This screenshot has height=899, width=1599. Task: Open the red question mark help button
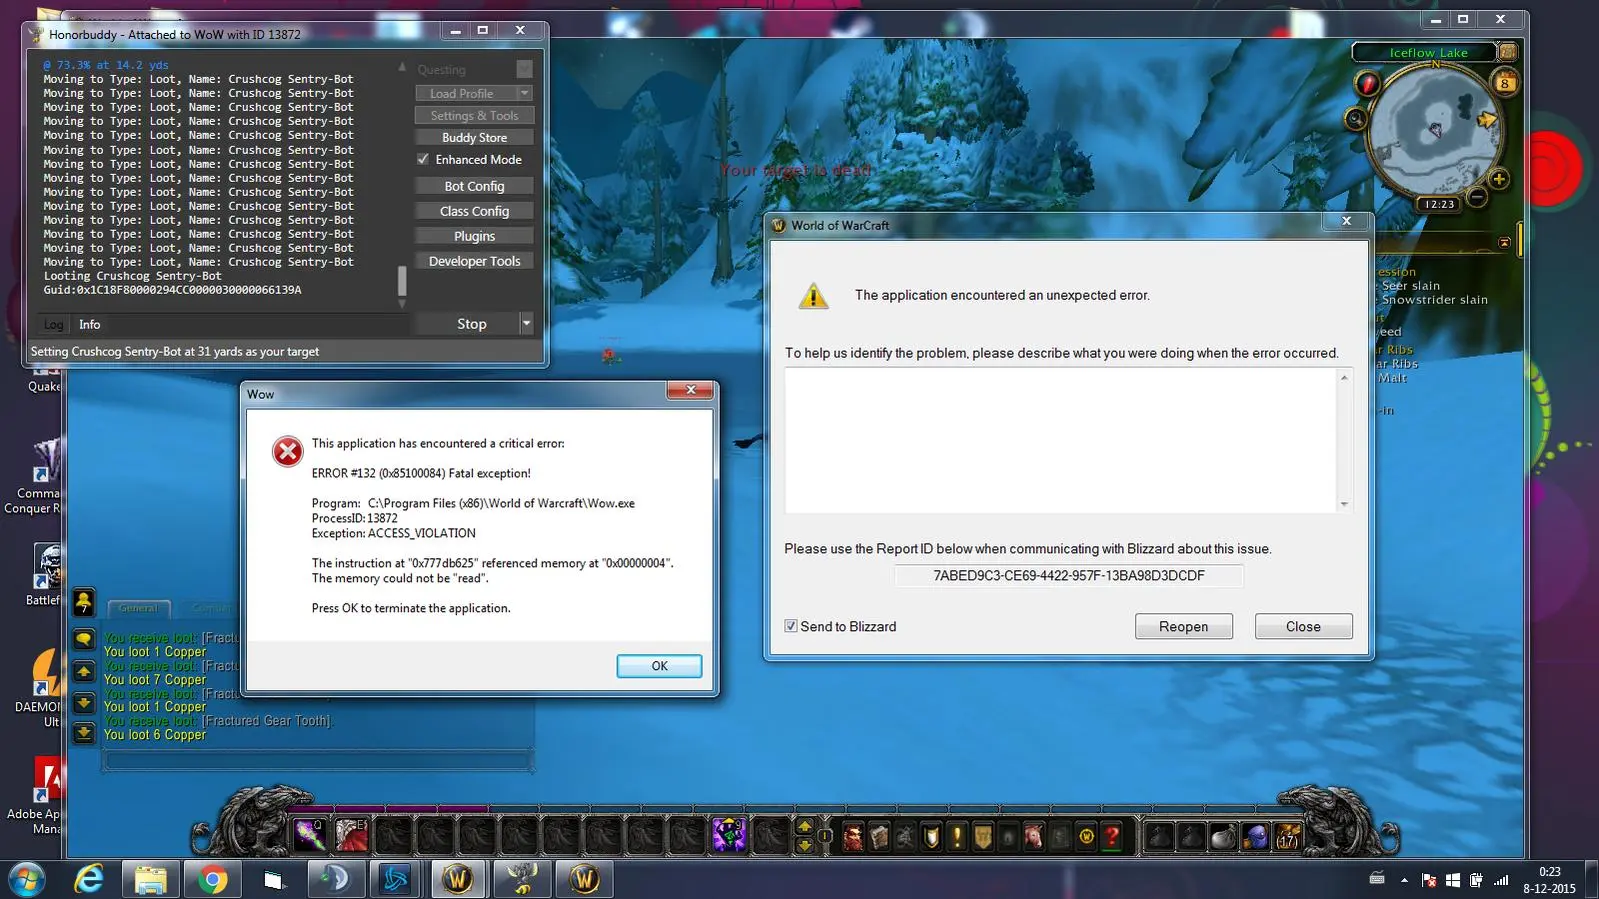pos(1112,836)
